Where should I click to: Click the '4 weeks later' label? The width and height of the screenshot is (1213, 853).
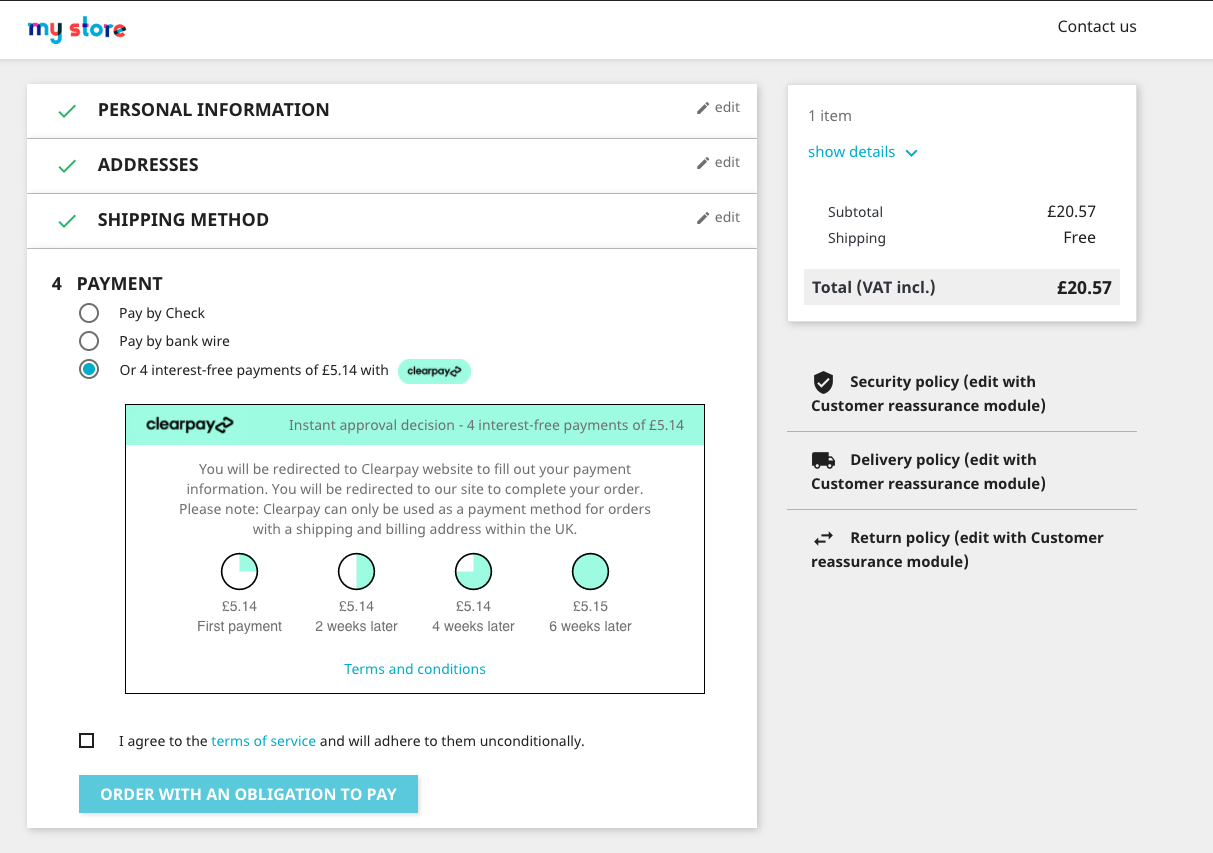473,626
